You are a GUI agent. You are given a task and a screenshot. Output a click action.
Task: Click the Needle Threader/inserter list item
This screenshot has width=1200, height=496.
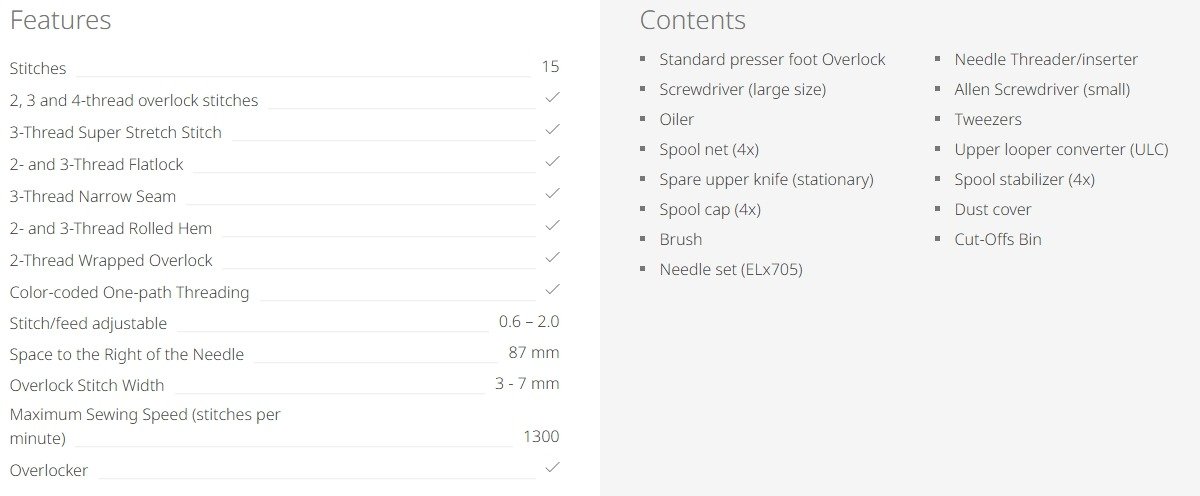click(x=1046, y=60)
